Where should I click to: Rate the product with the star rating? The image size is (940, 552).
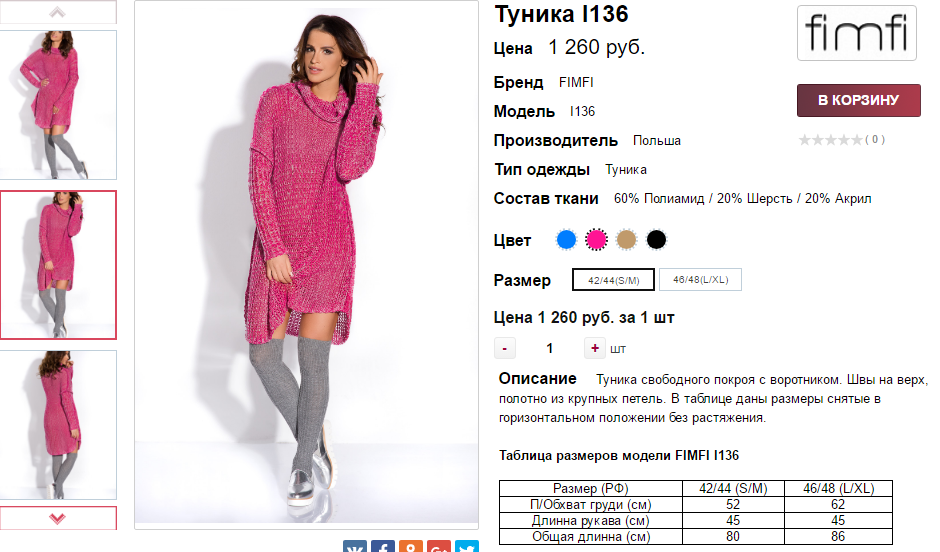click(x=831, y=140)
